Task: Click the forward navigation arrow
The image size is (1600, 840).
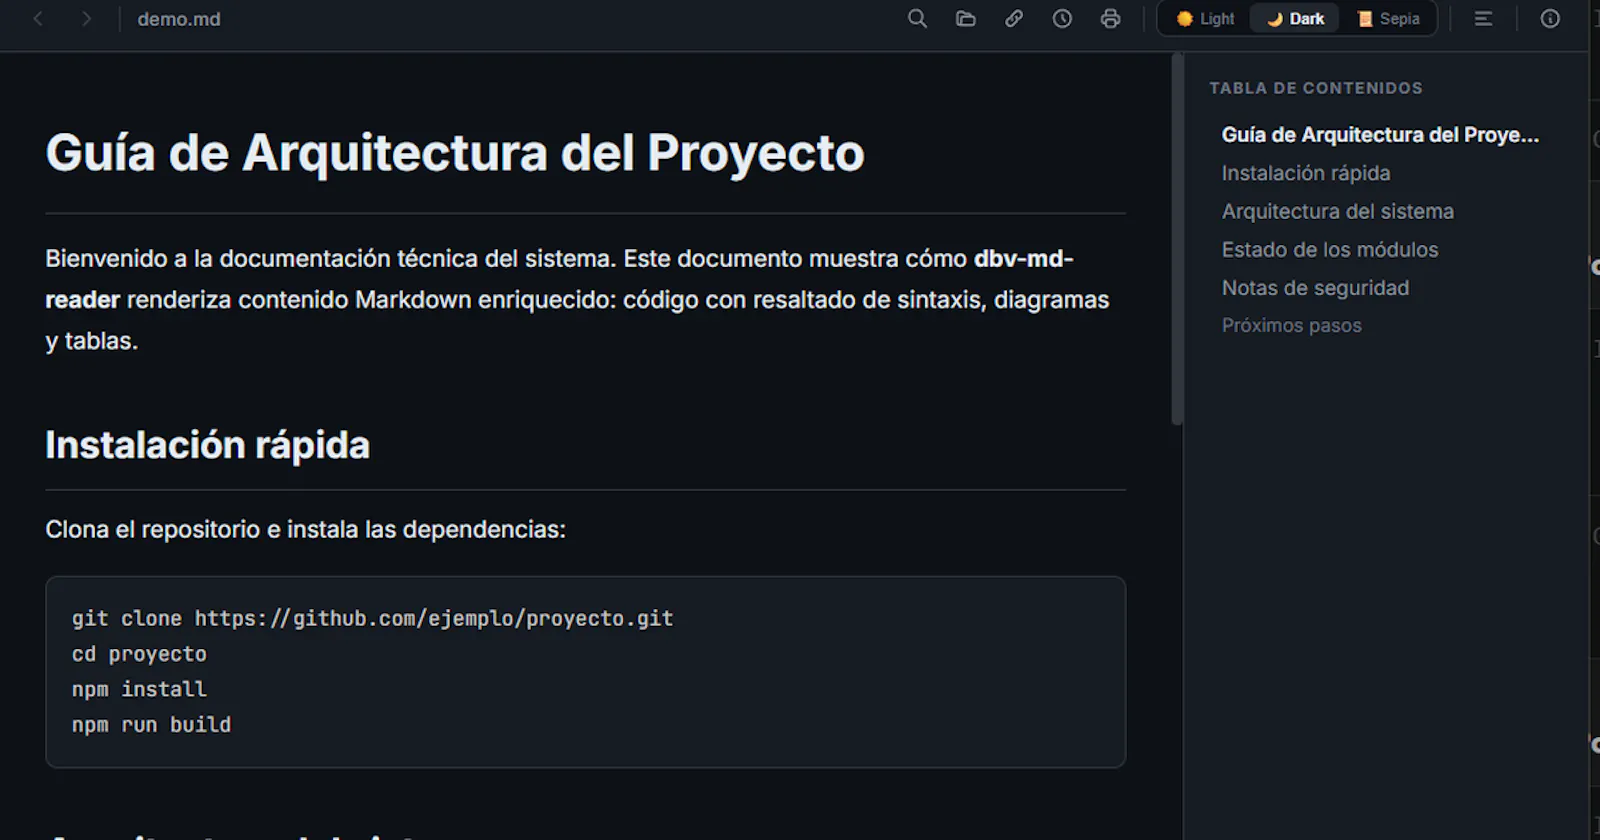Action: tap(86, 19)
